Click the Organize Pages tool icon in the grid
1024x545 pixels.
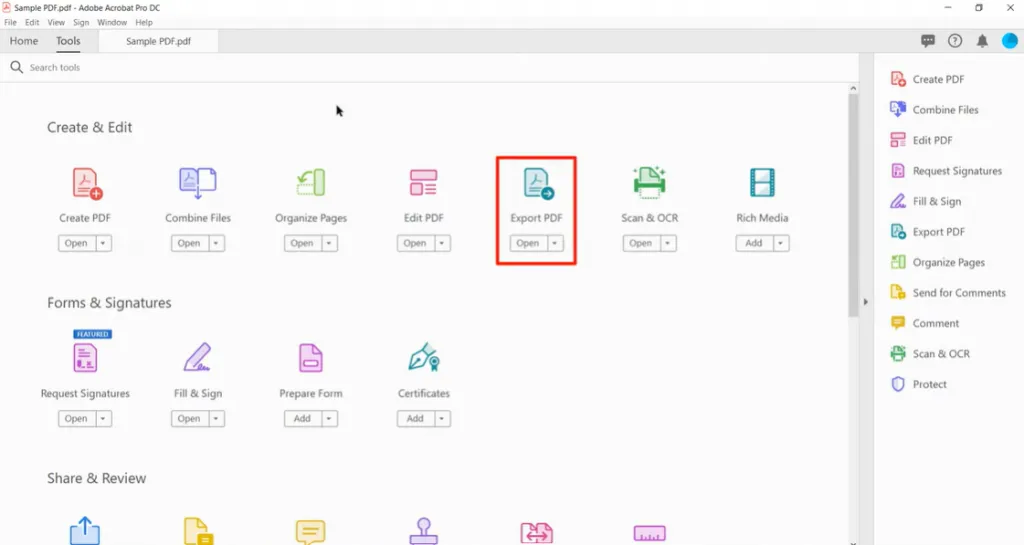(x=311, y=183)
